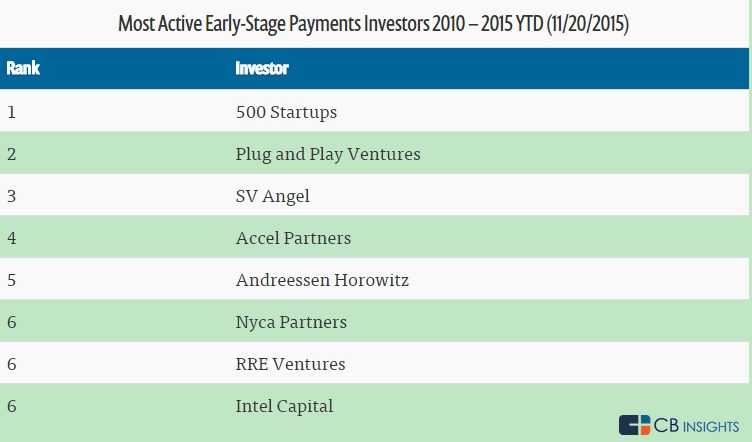
Task: Click the RRE Ventures investor name
Action: pyautogui.click(x=290, y=364)
